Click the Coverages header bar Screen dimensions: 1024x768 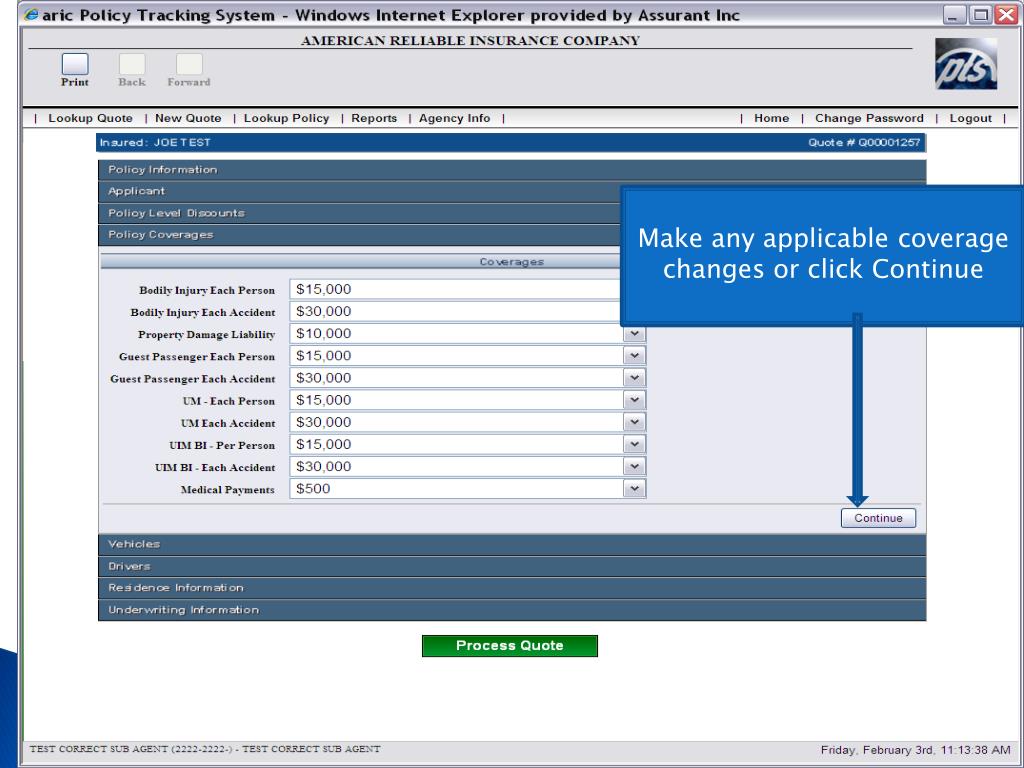coord(360,262)
